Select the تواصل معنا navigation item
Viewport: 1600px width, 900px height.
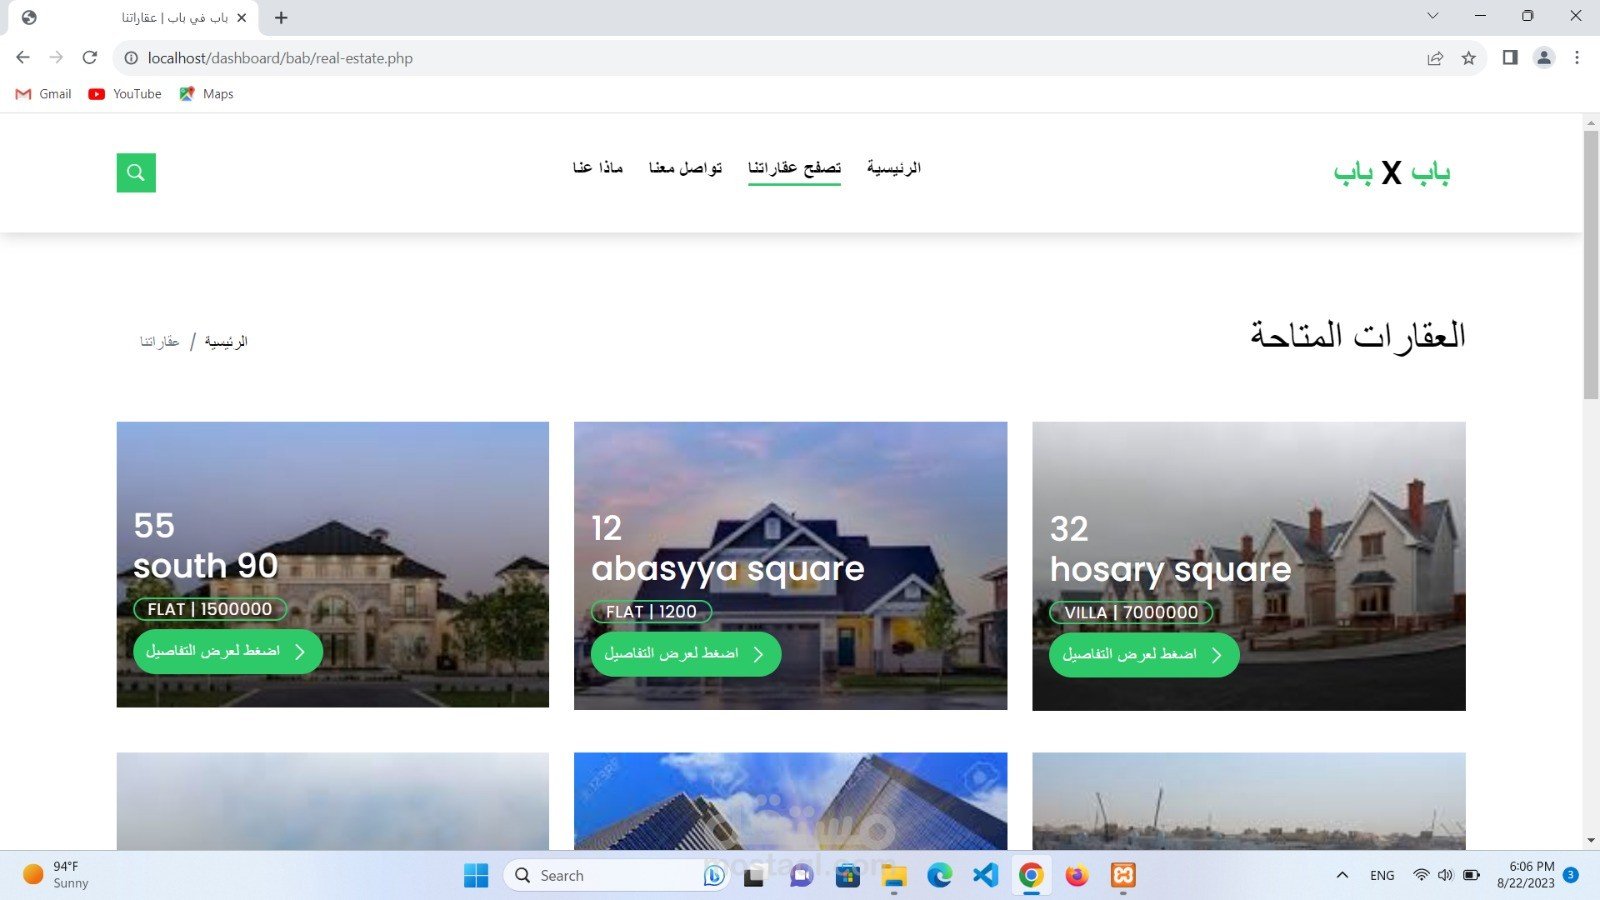[x=685, y=168]
